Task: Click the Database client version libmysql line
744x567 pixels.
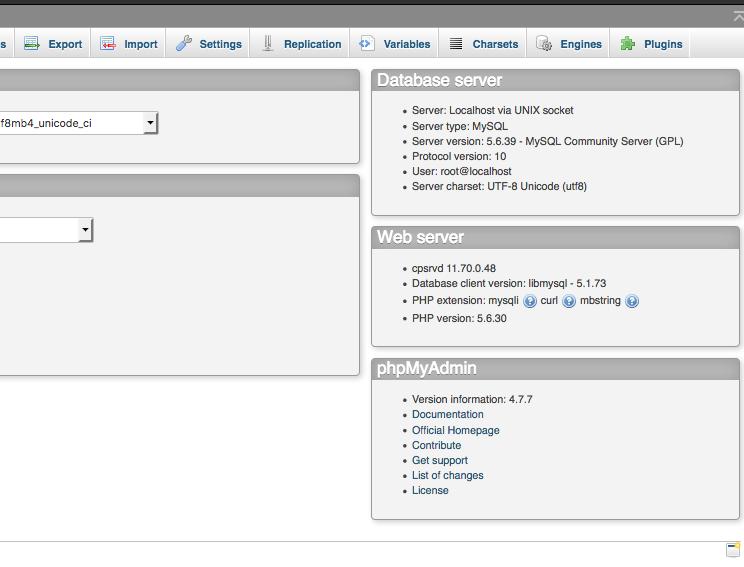Action: coord(509,283)
